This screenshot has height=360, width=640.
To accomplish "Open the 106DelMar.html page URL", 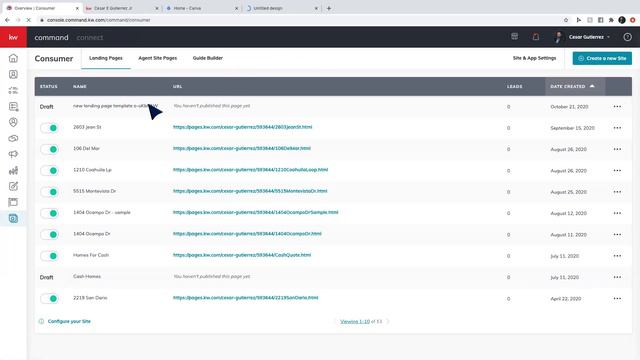I will click(x=242, y=148).
